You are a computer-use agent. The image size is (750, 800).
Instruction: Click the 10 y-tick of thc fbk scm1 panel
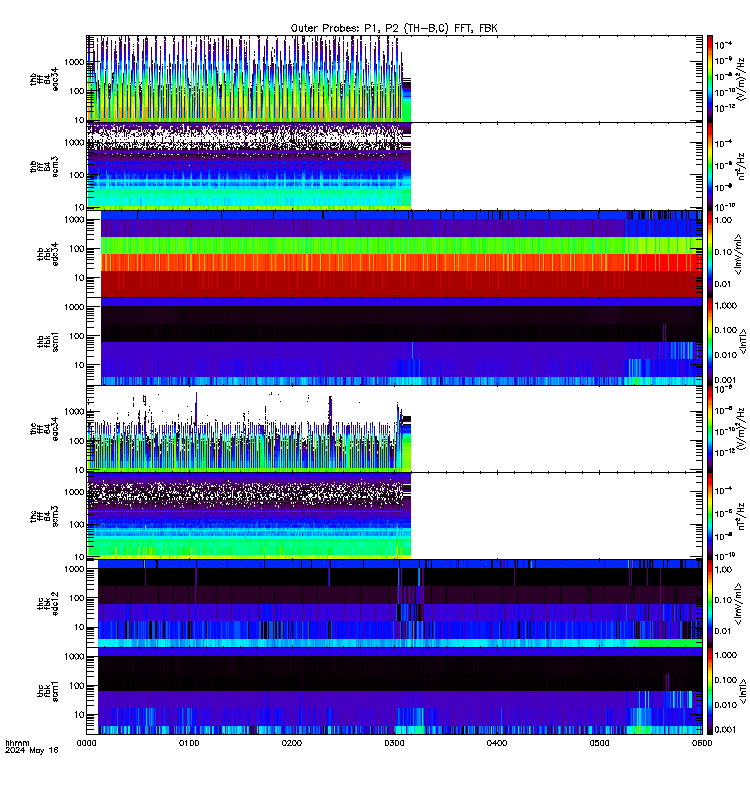(x=80, y=715)
